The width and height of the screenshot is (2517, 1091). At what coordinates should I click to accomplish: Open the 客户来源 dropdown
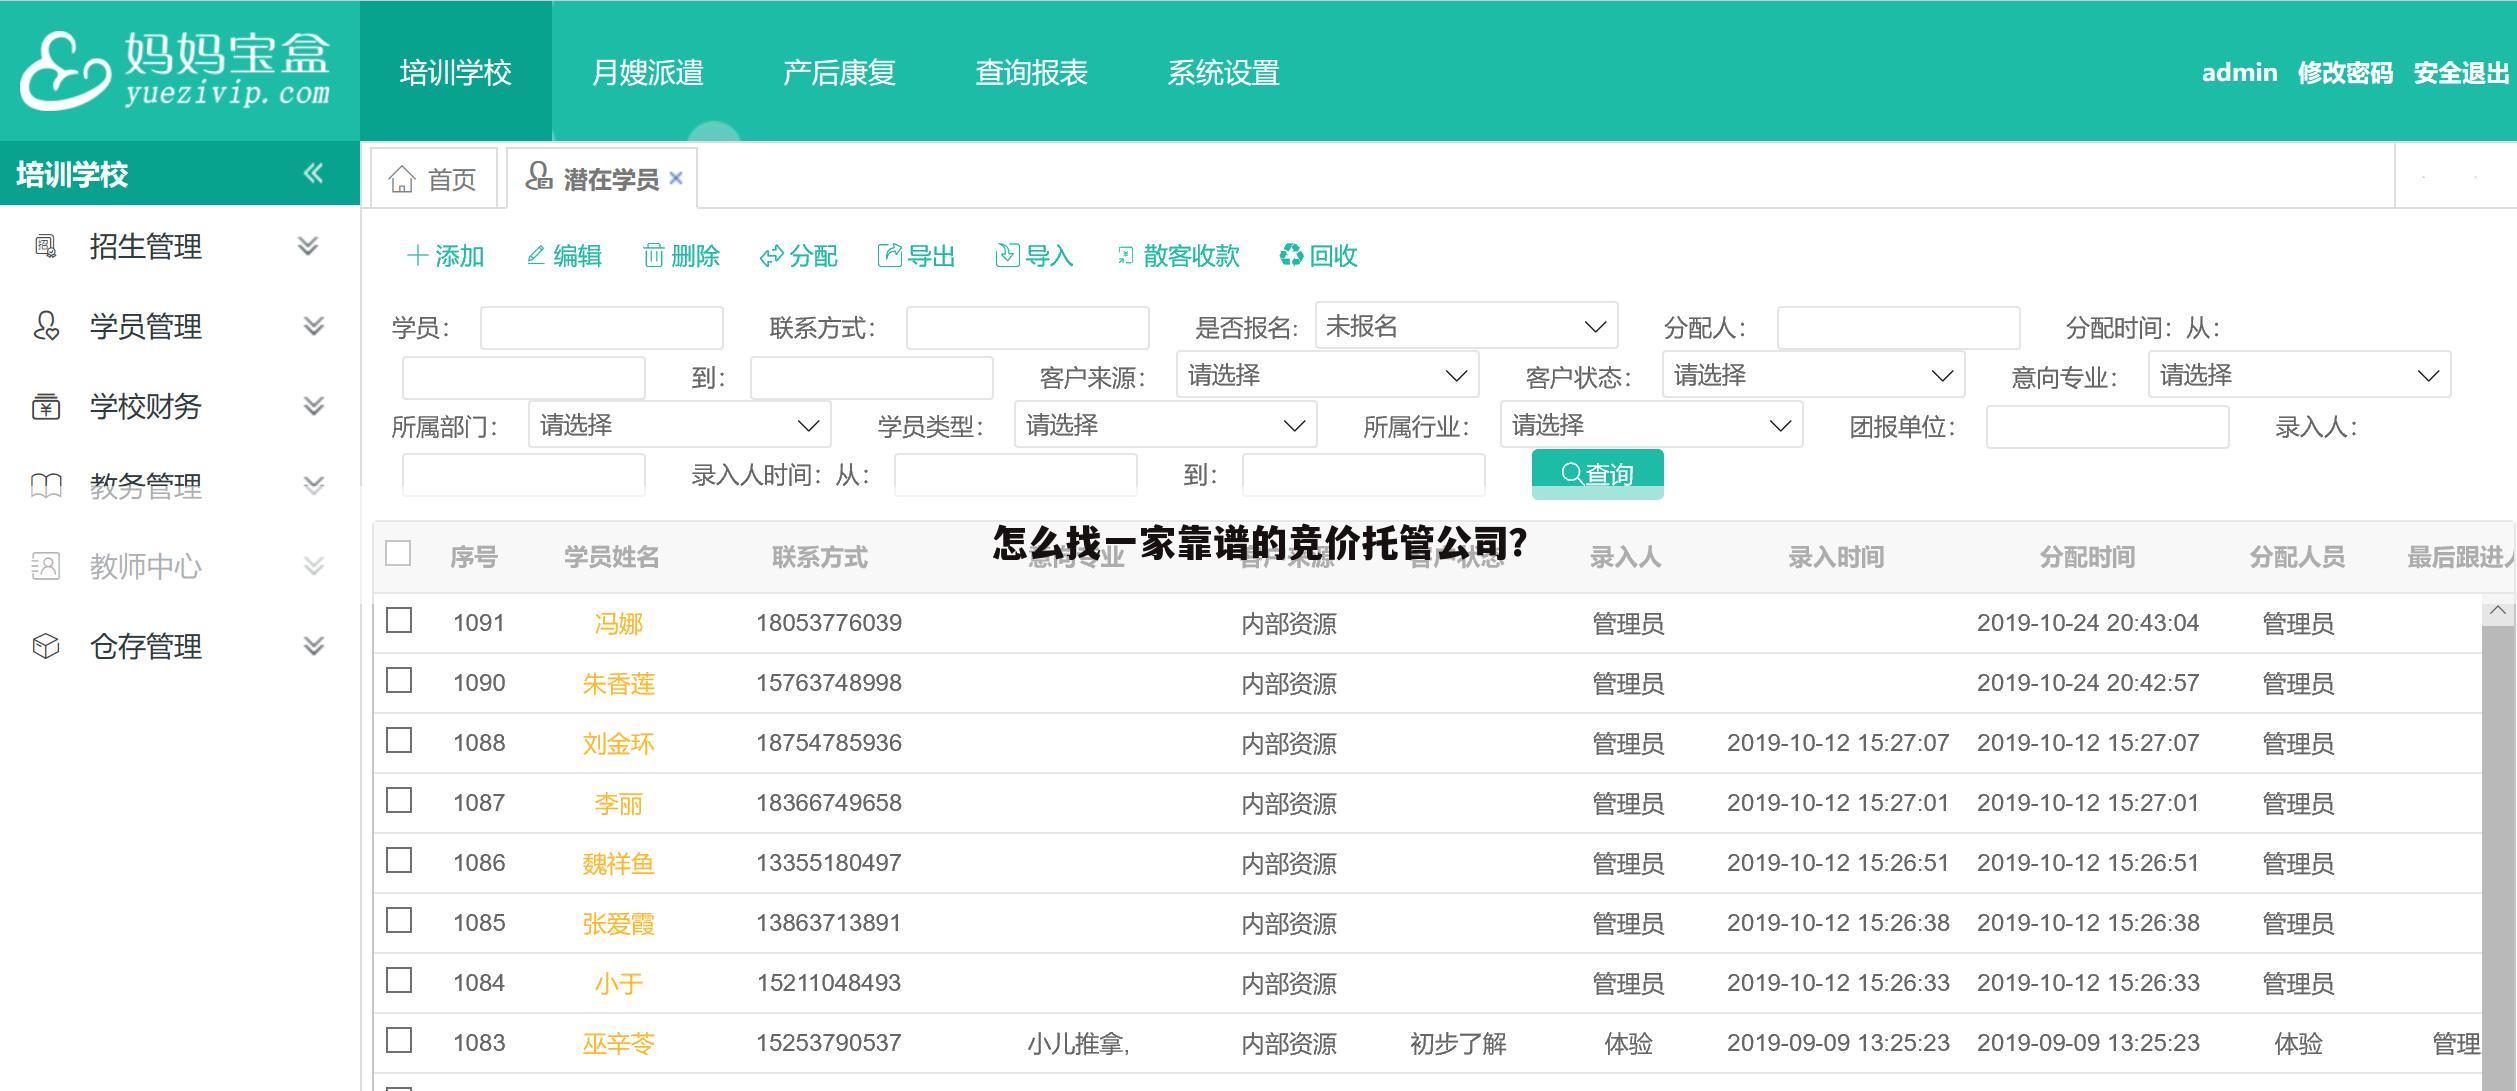tap(1327, 375)
